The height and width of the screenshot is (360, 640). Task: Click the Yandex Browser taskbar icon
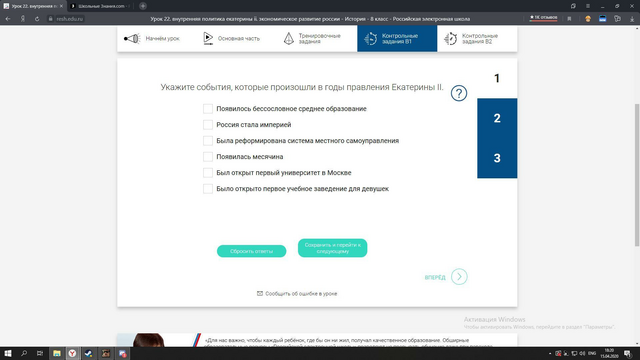(x=72, y=353)
